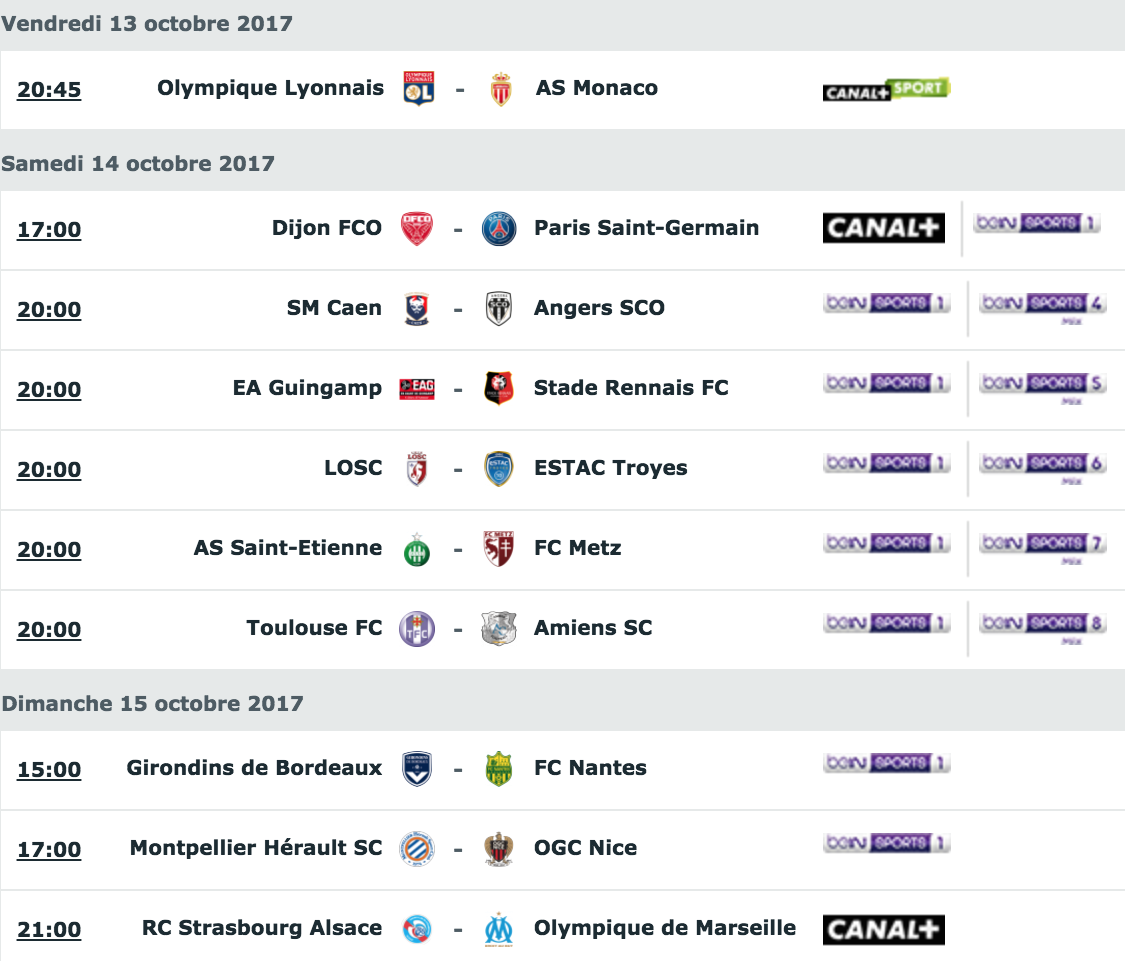
Task: Click the Olympique Lyonnais club crest
Action: 418,89
